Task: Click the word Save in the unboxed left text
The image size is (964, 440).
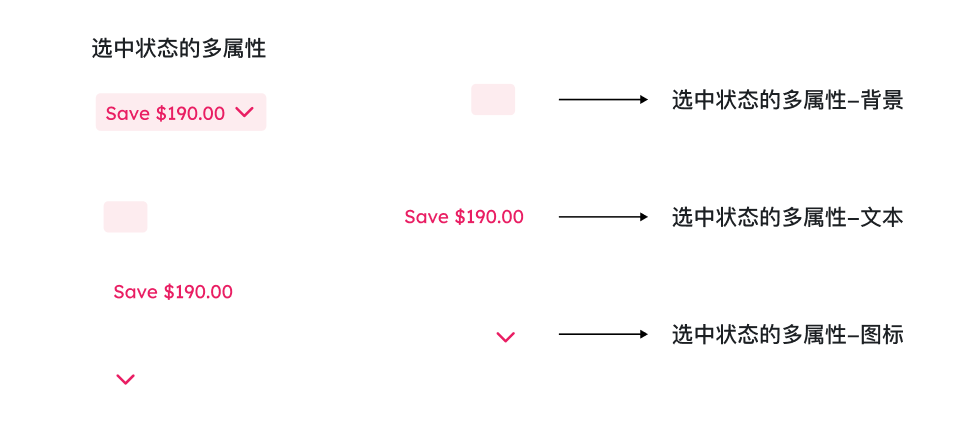Action: click(x=135, y=292)
